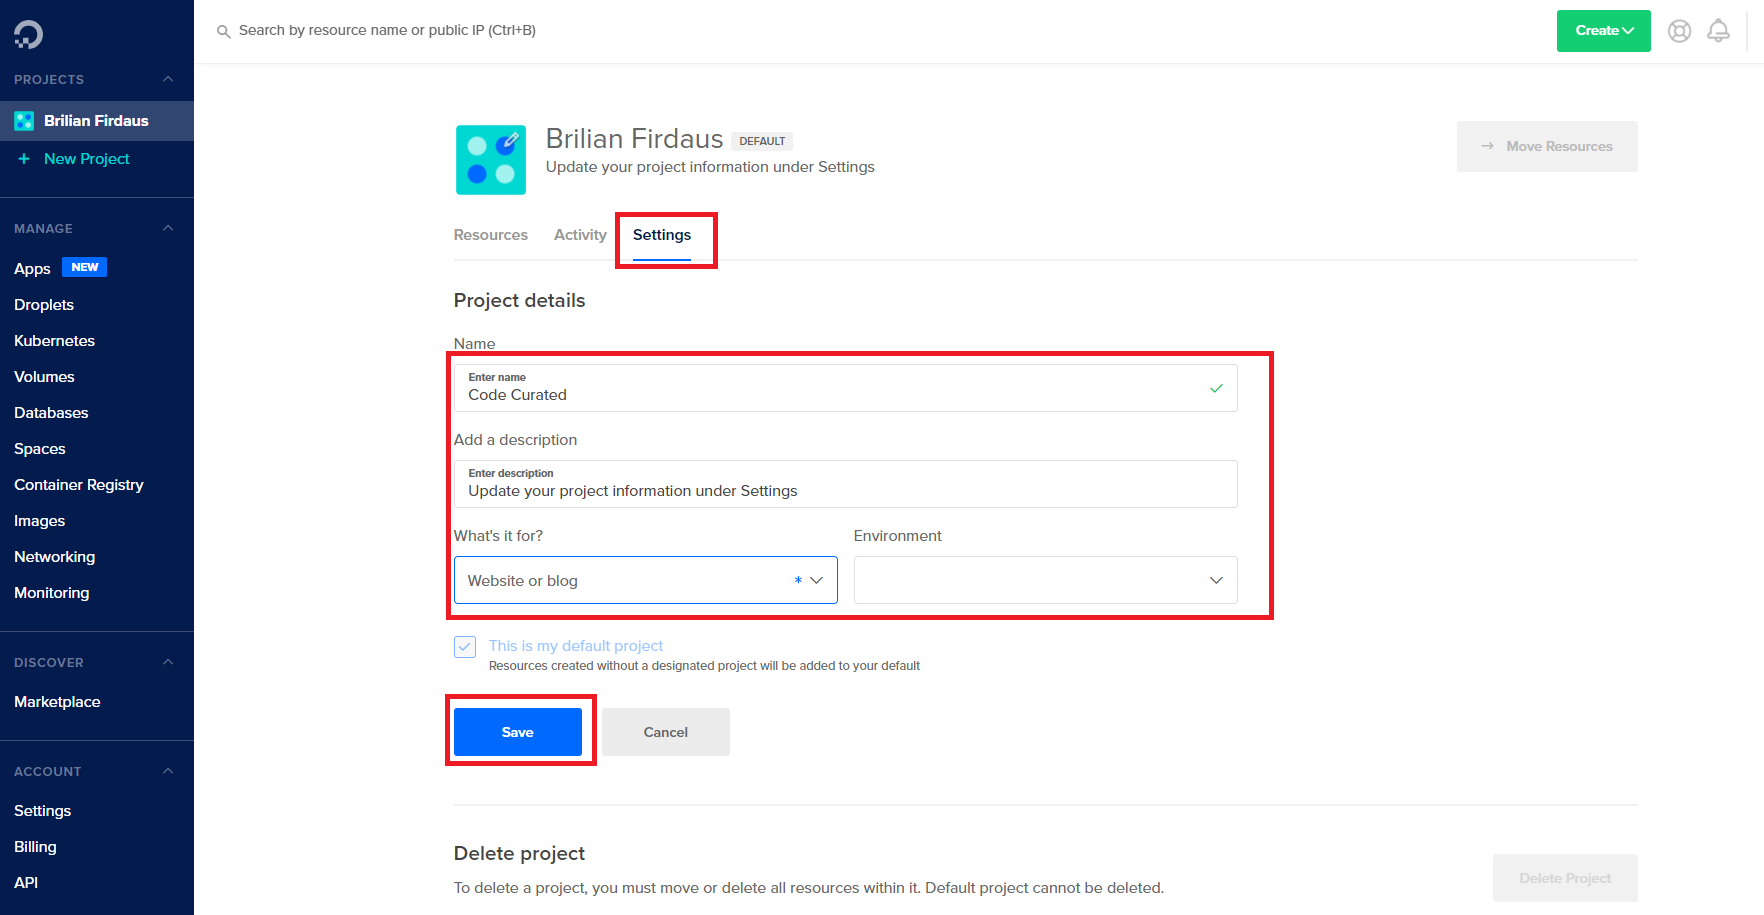Collapse the PROJECTS sidebar section

(168, 79)
